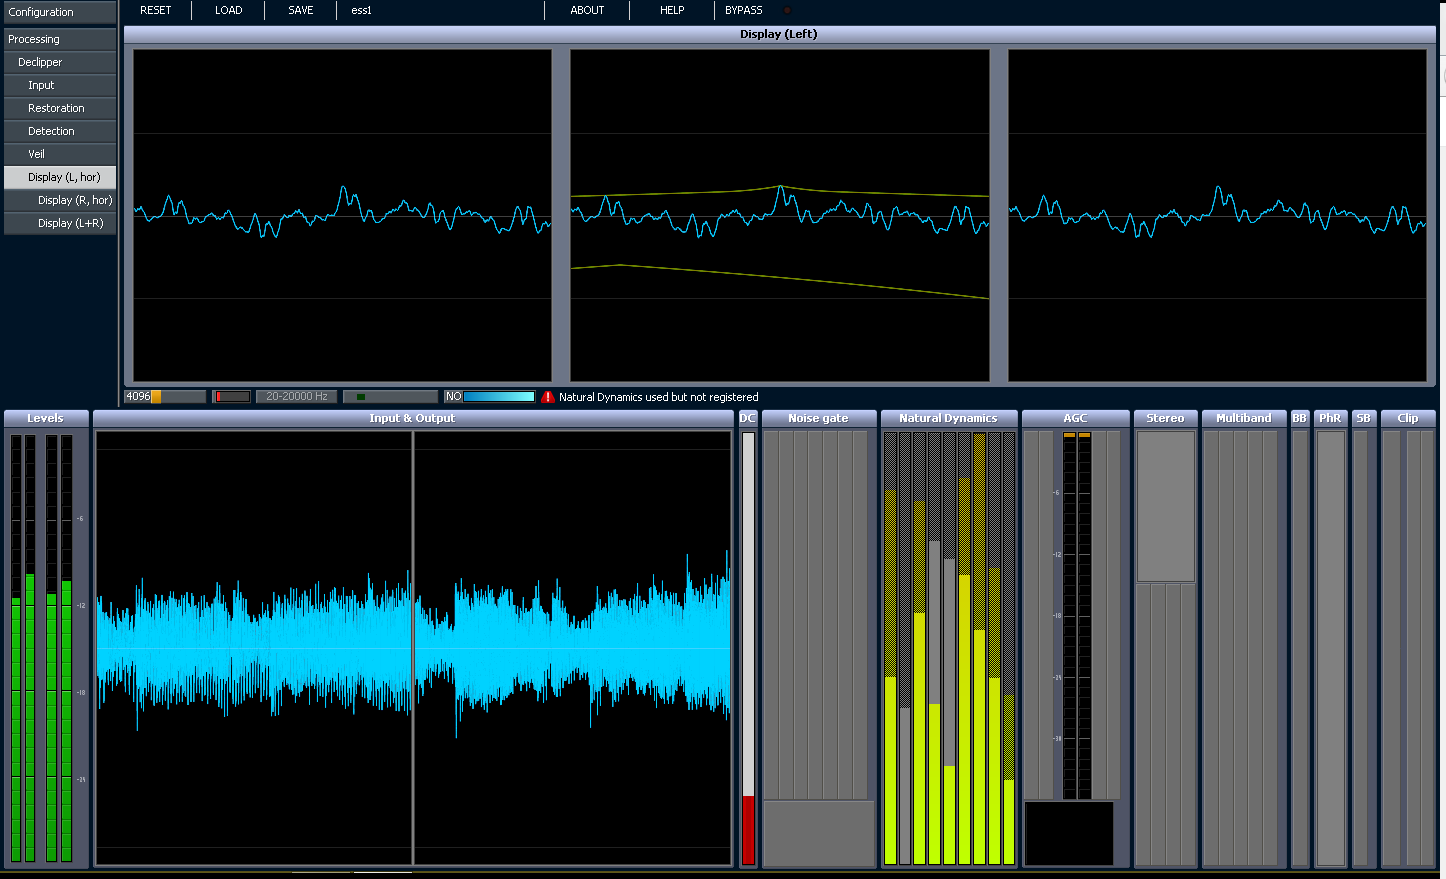The width and height of the screenshot is (1446, 879).
Task: Click the Stereo panel header
Action: (x=1165, y=418)
